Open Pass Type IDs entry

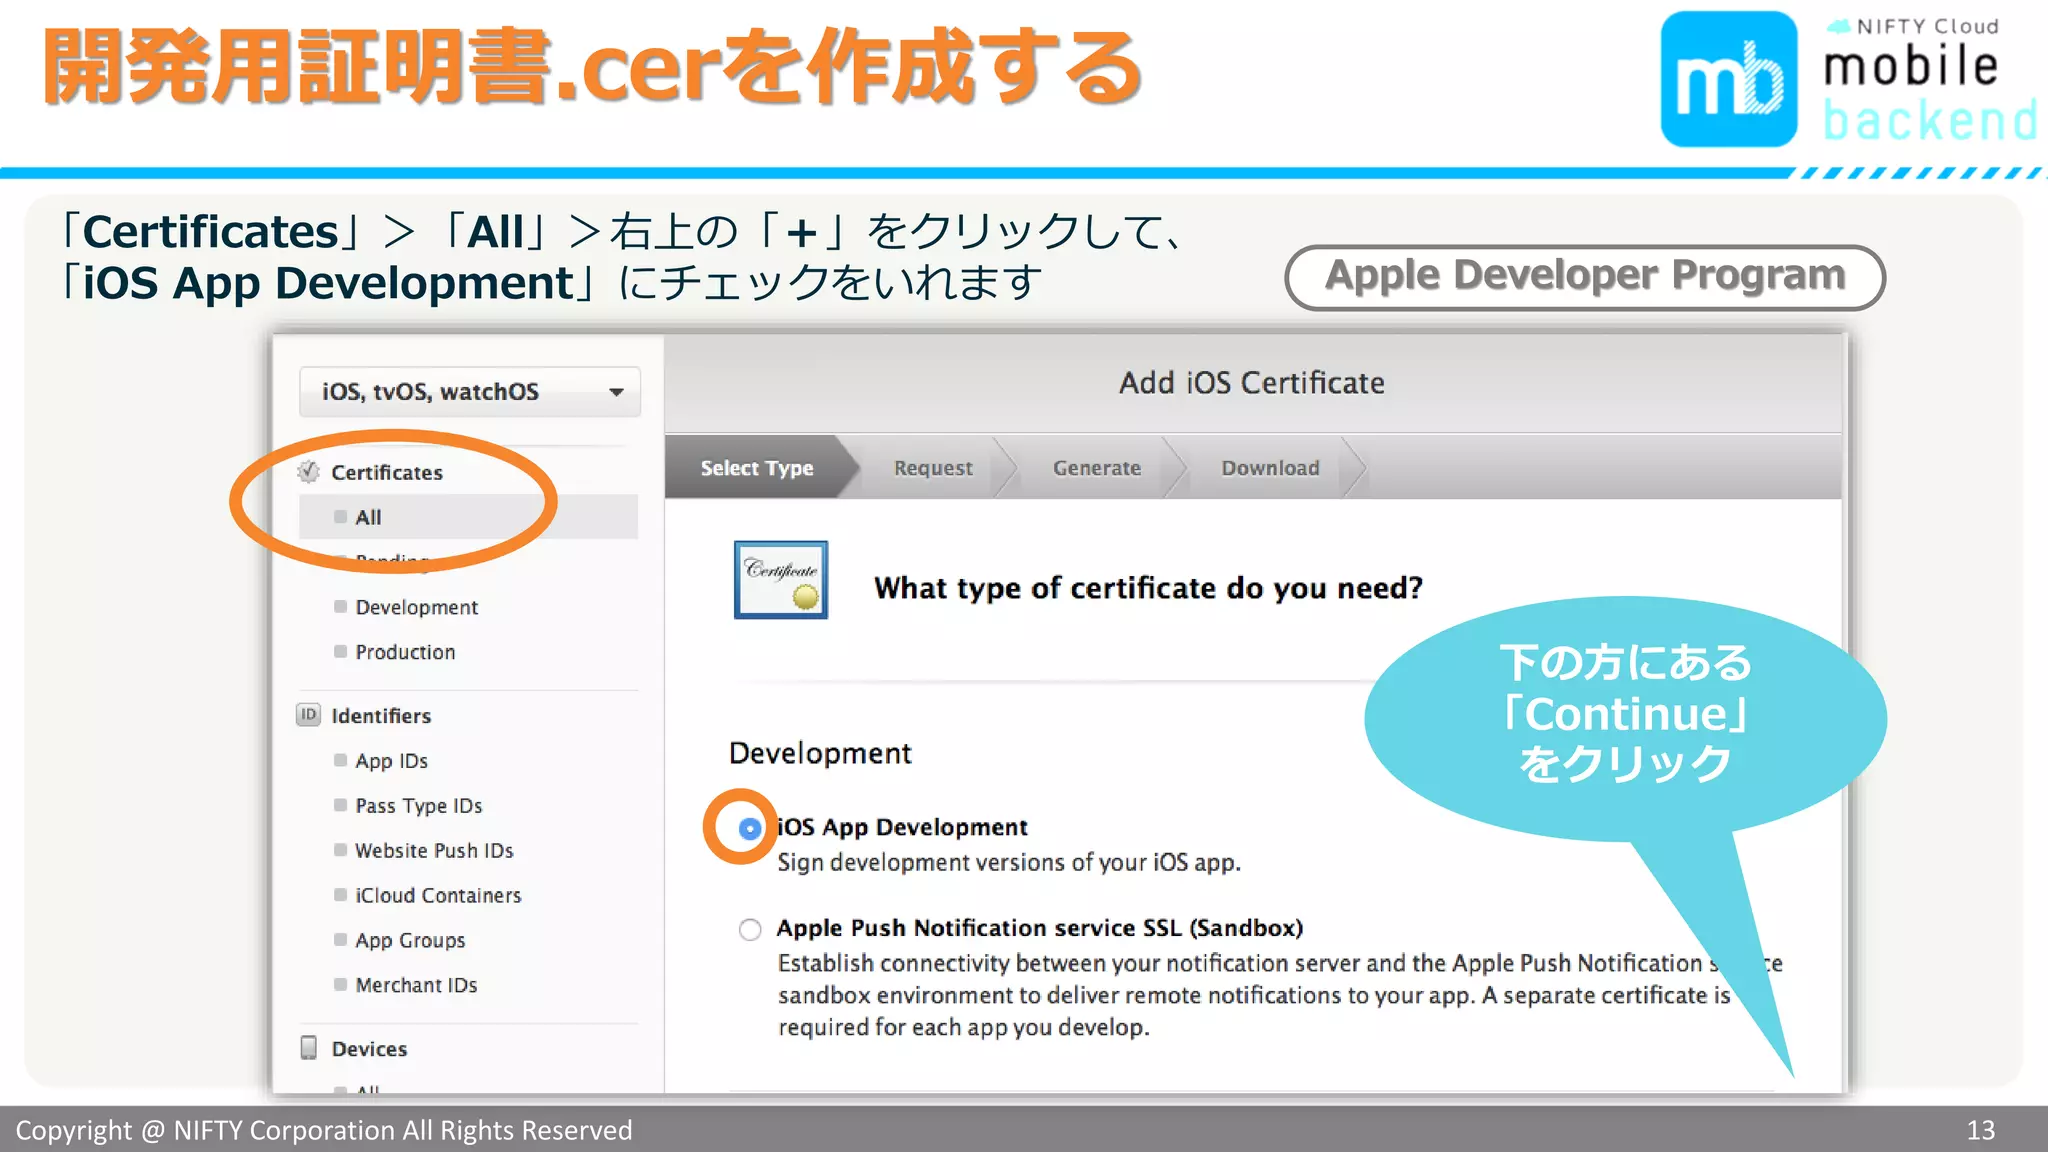(418, 806)
